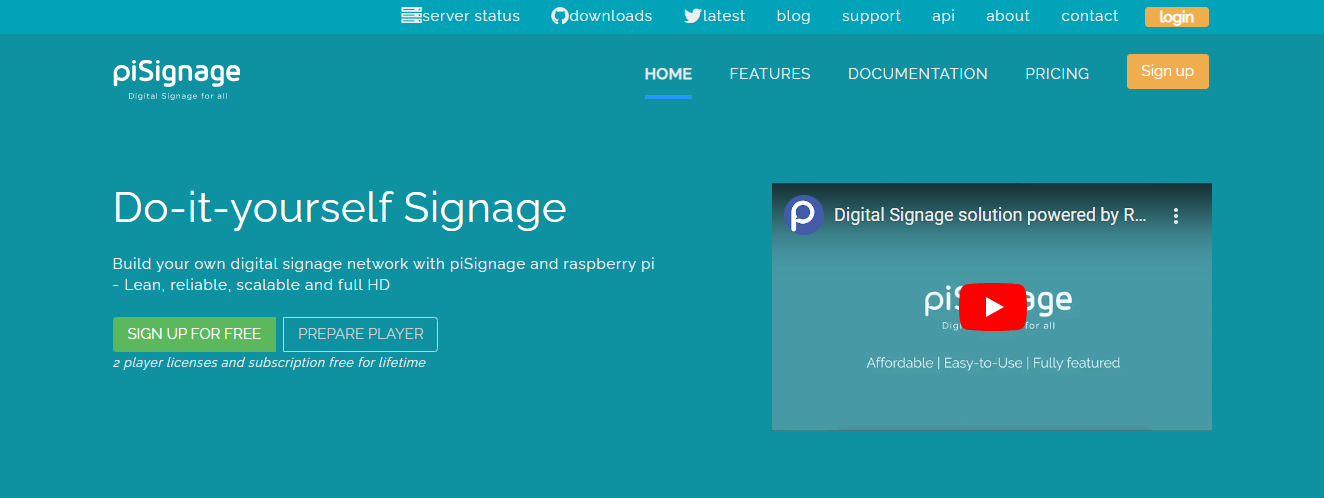Click the PREPARE PLAYER button
1324x498 pixels.
click(360, 334)
